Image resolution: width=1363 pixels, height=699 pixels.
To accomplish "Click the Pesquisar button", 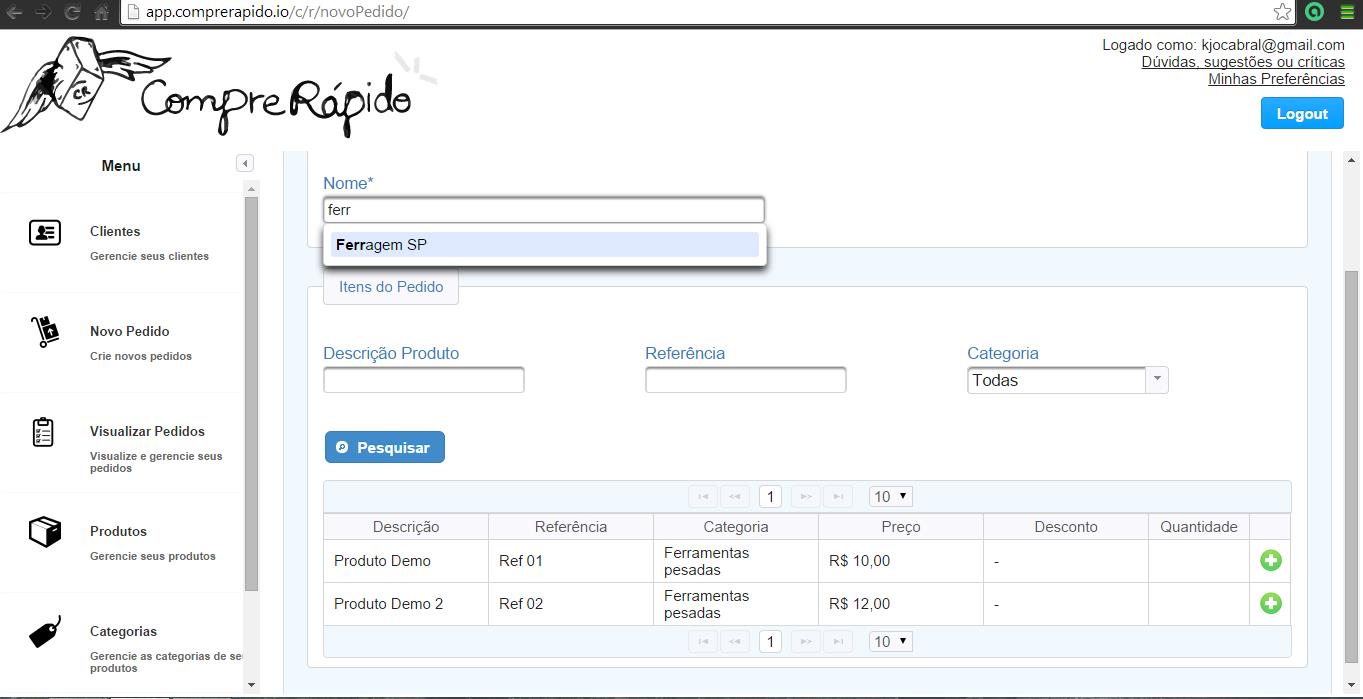I will pyautogui.click(x=385, y=448).
